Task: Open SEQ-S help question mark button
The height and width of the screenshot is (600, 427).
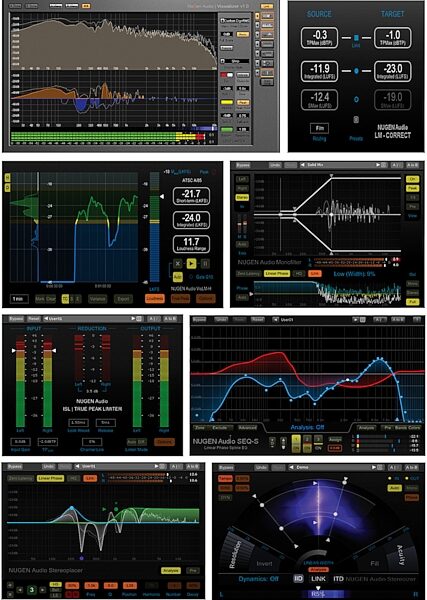Action: (419, 319)
